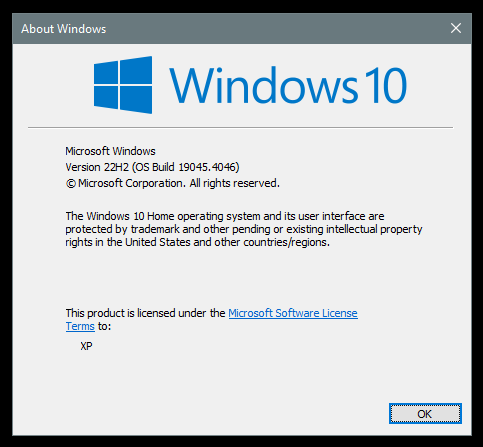Click the licensed user name 'XP'

tap(86, 346)
